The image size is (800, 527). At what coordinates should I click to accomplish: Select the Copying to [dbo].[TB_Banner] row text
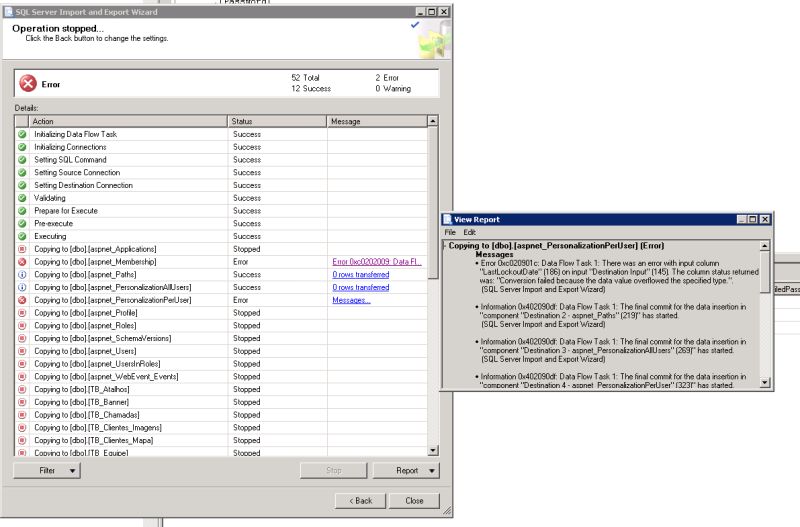[x=82, y=402]
